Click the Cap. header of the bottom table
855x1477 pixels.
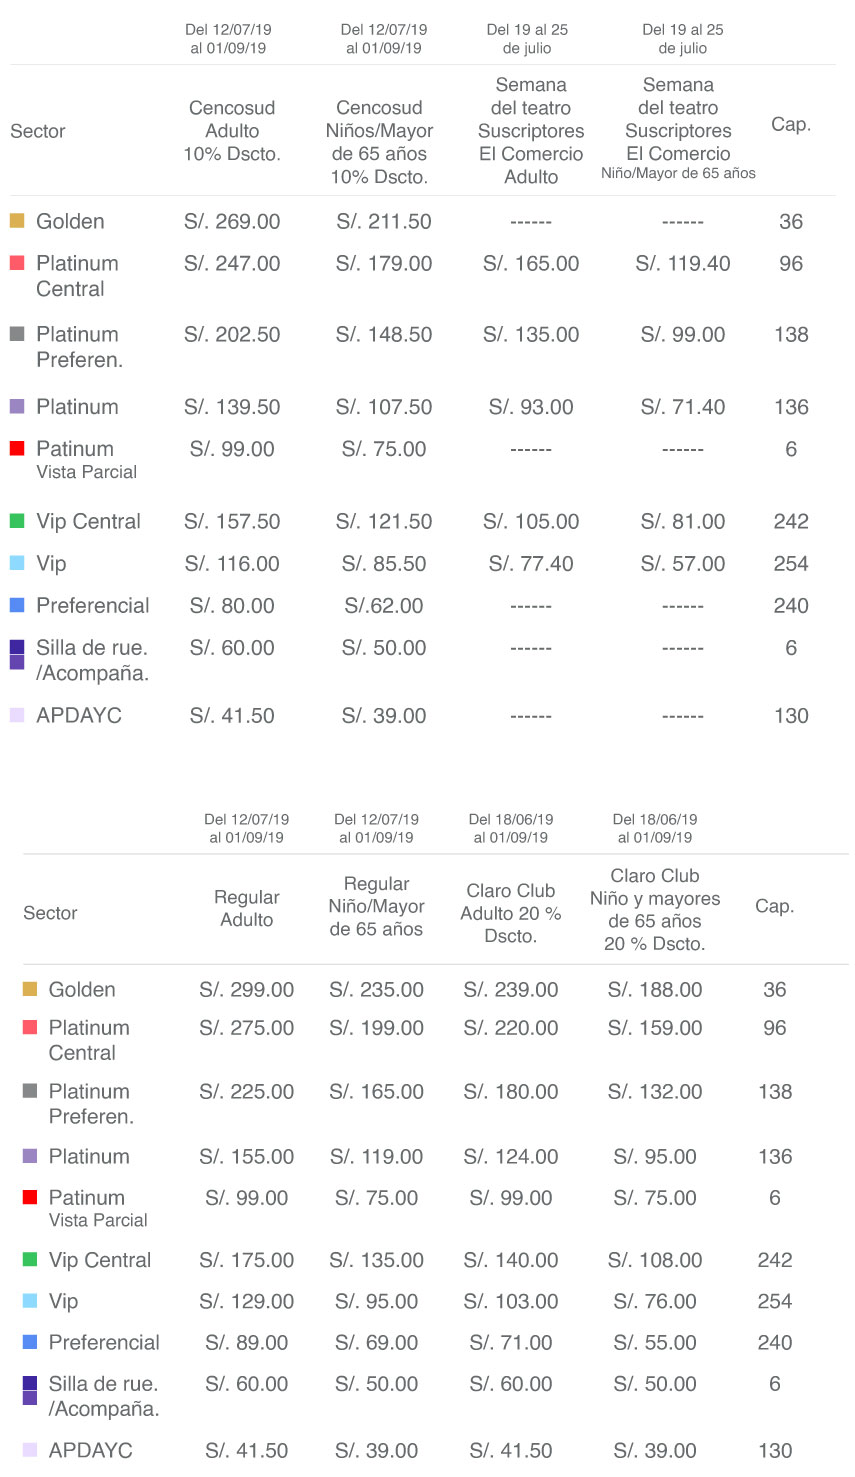point(775,906)
